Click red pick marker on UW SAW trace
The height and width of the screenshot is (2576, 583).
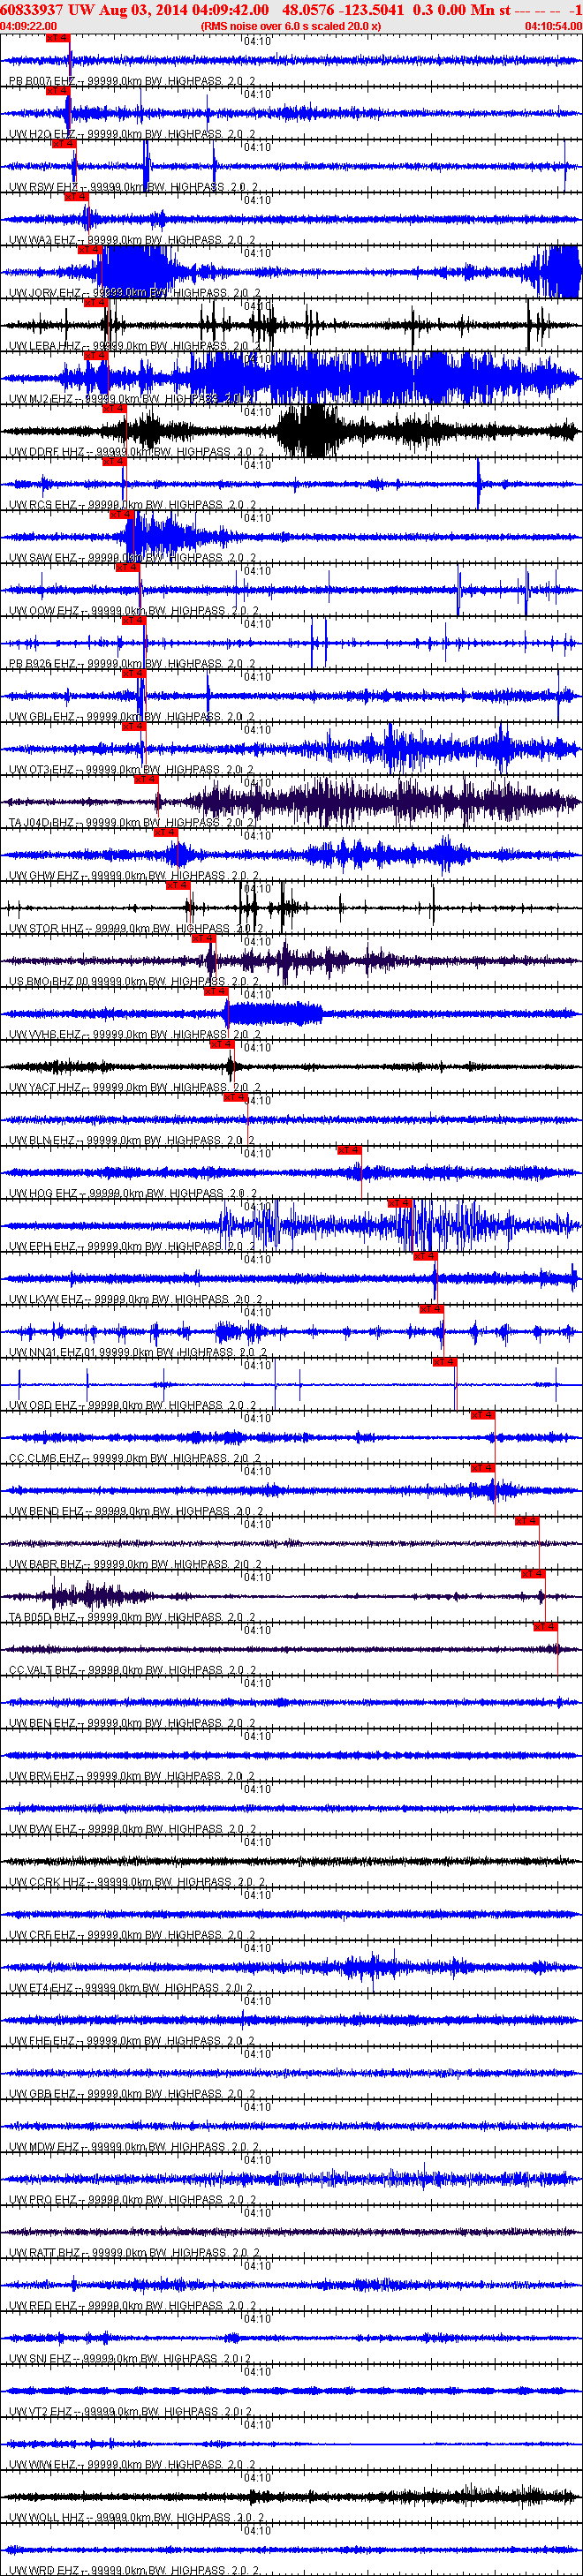pos(121,515)
